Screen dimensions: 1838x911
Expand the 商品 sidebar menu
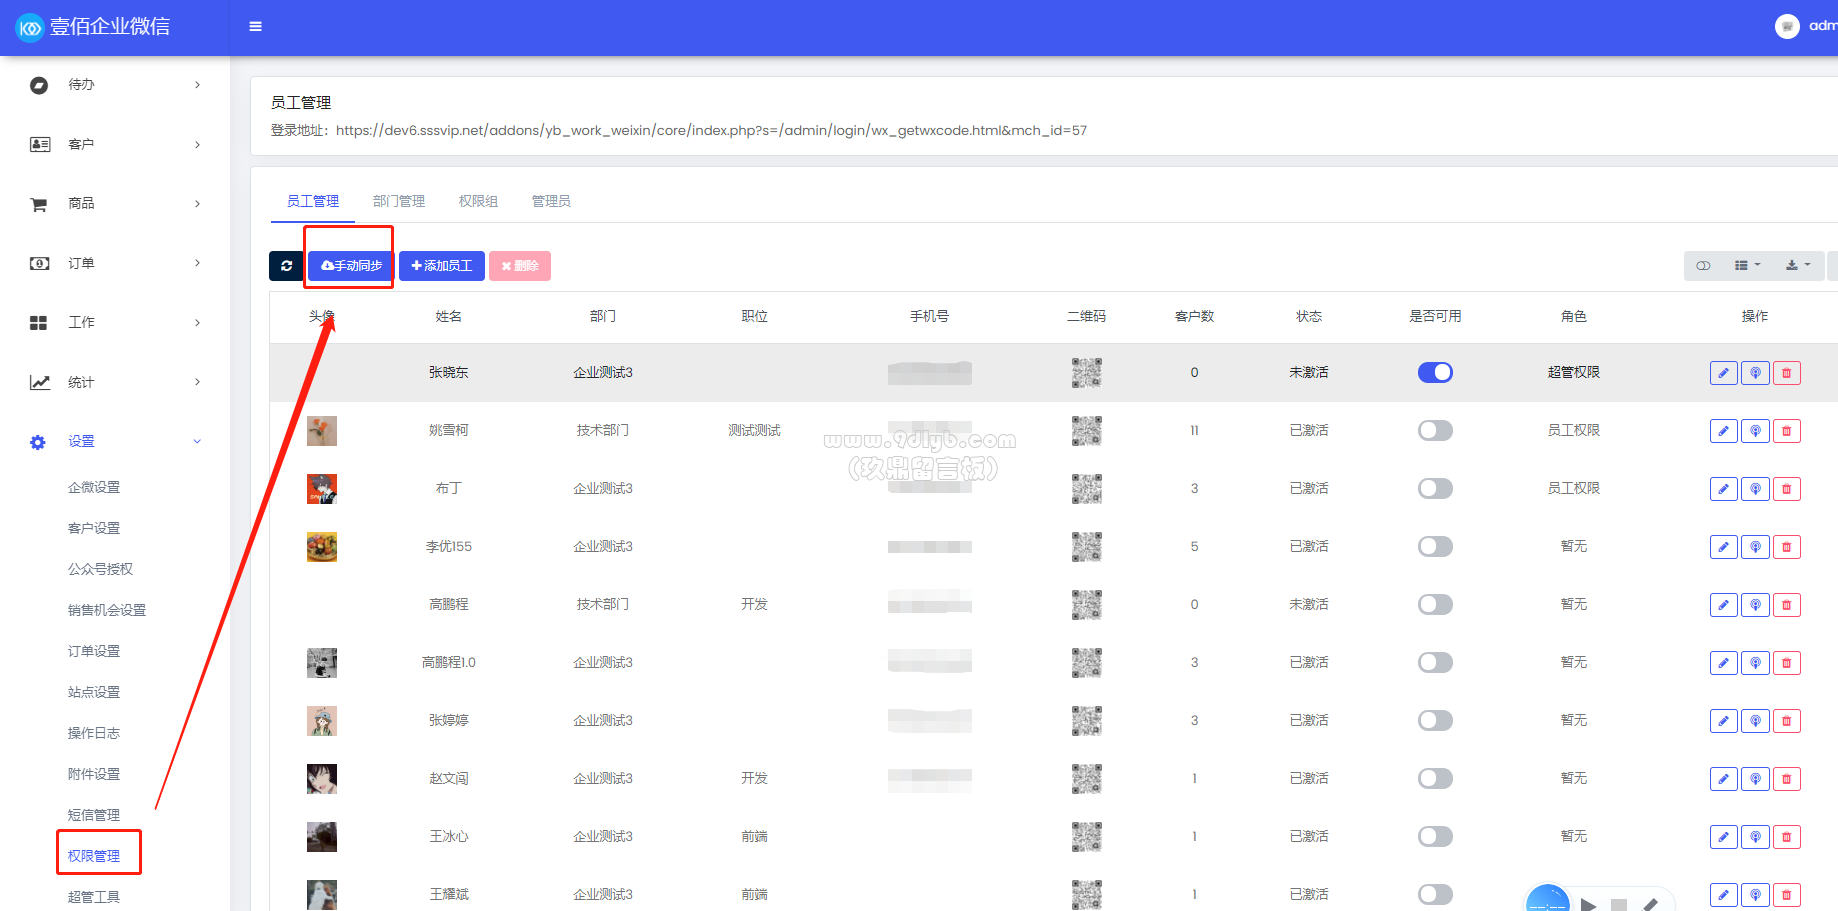(x=115, y=204)
